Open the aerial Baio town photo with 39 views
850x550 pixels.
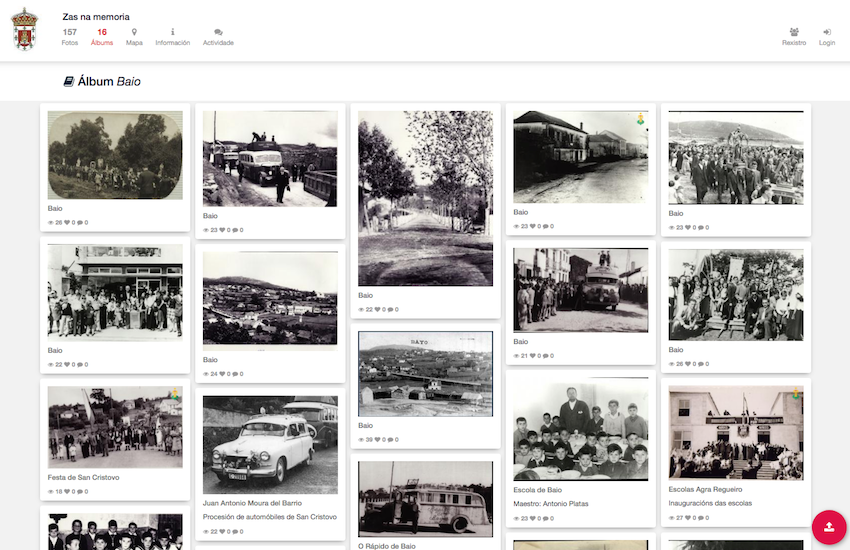click(x=425, y=373)
